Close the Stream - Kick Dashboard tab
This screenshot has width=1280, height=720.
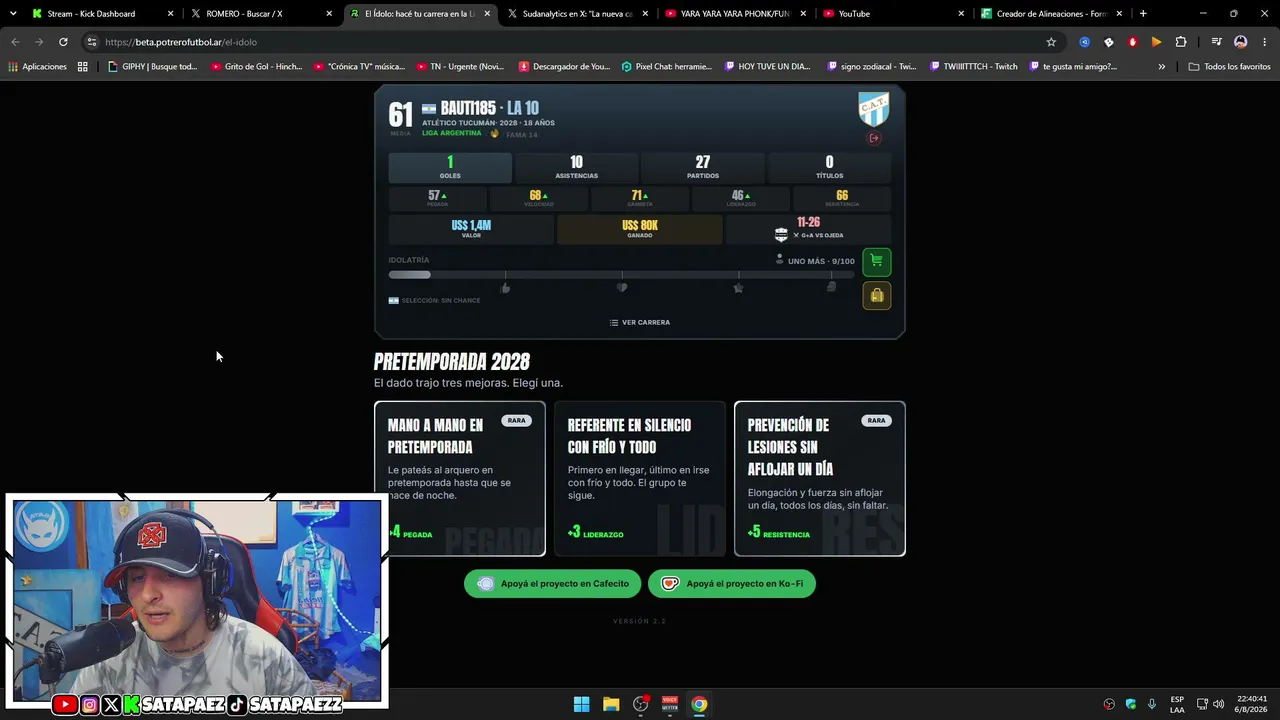coord(171,14)
